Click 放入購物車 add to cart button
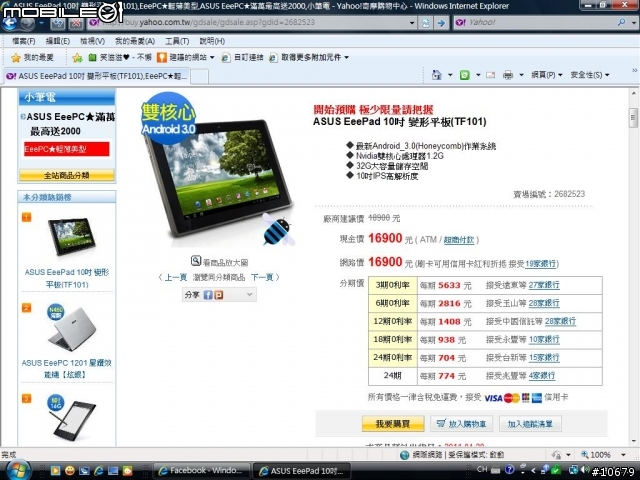 (x=461, y=424)
